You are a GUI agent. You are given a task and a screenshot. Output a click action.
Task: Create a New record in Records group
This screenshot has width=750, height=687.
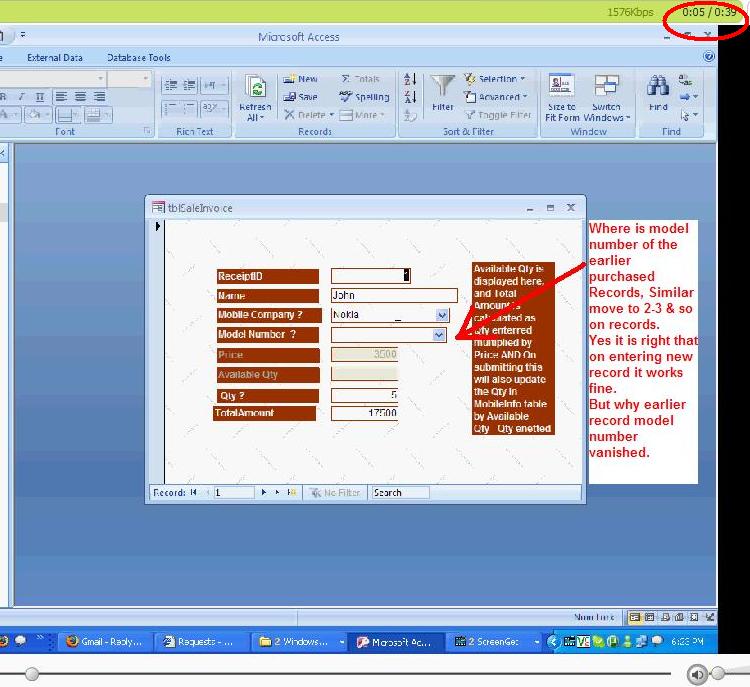click(300, 79)
